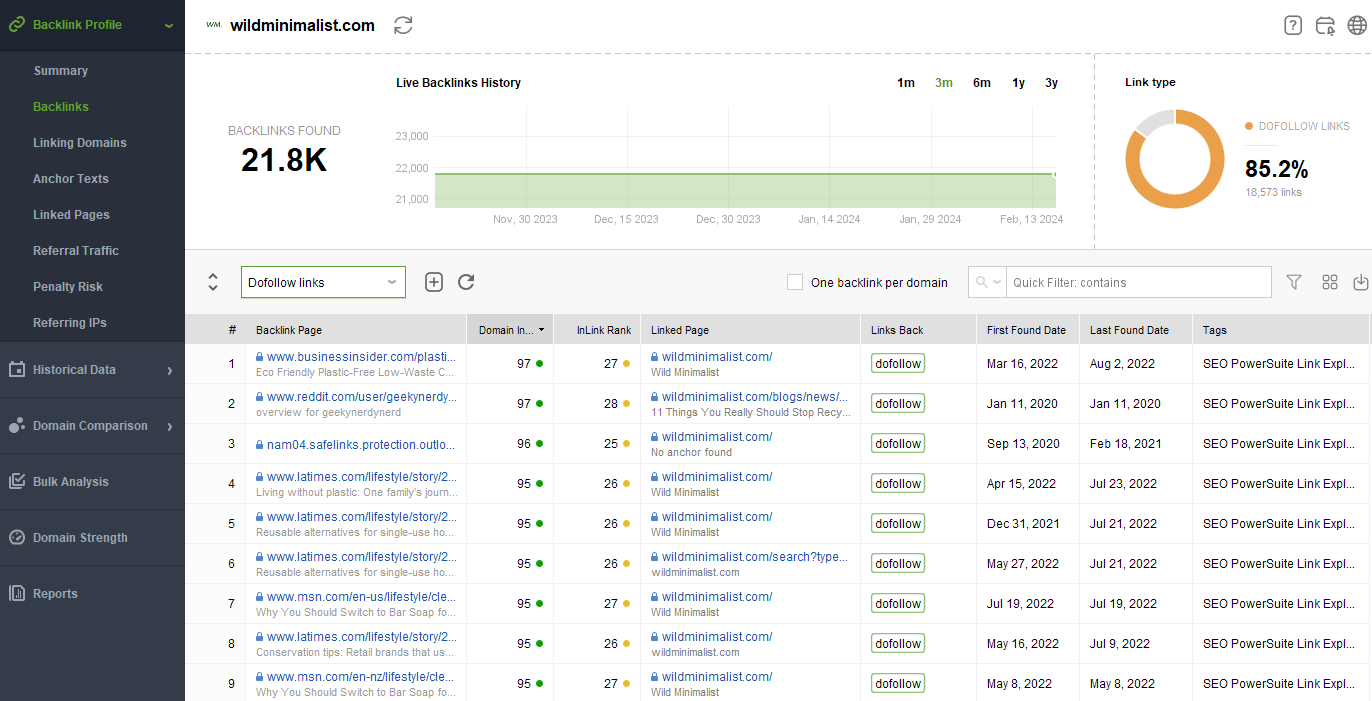This screenshot has height=701, width=1372.
Task: Click the grey nofollow donut chart segment
Action: (x=1153, y=122)
